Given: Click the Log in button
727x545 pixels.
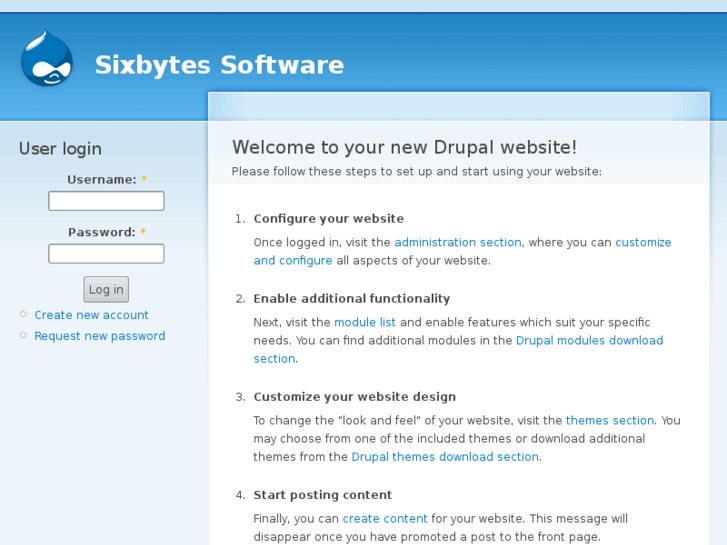Looking at the screenshot, I should point(106,289).
